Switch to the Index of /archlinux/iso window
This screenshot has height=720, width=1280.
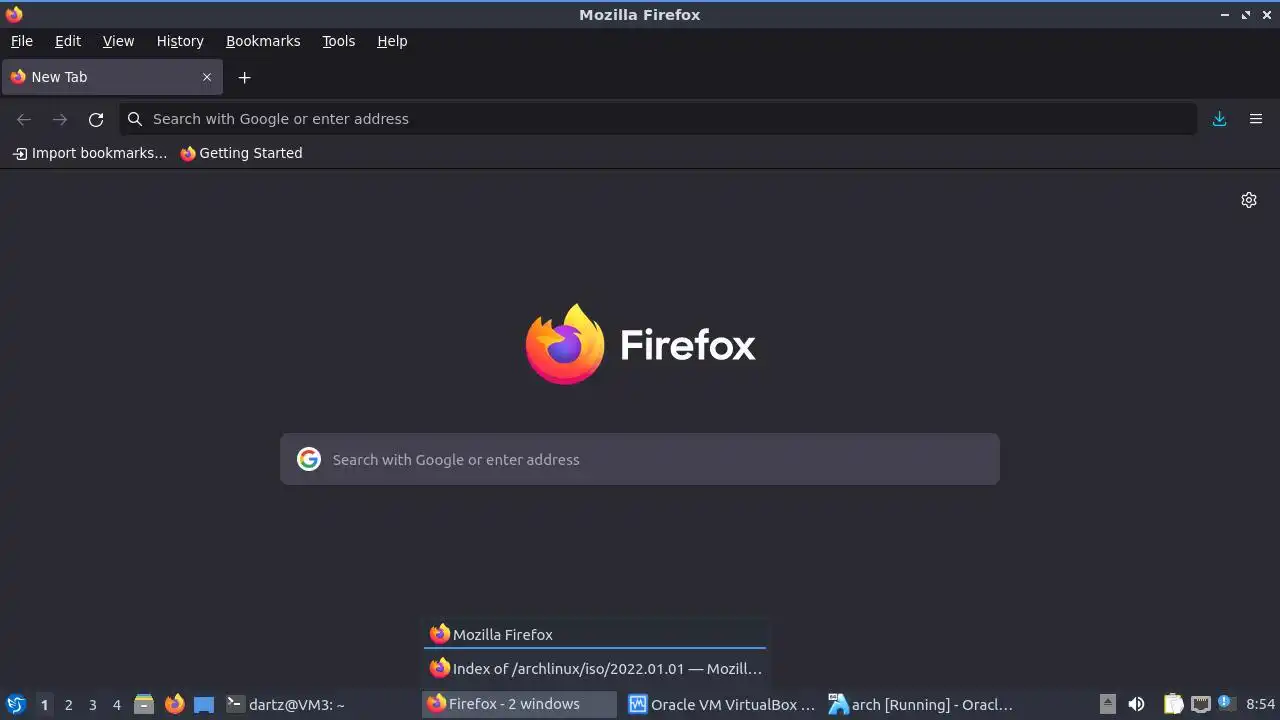(x=595, y=668)
